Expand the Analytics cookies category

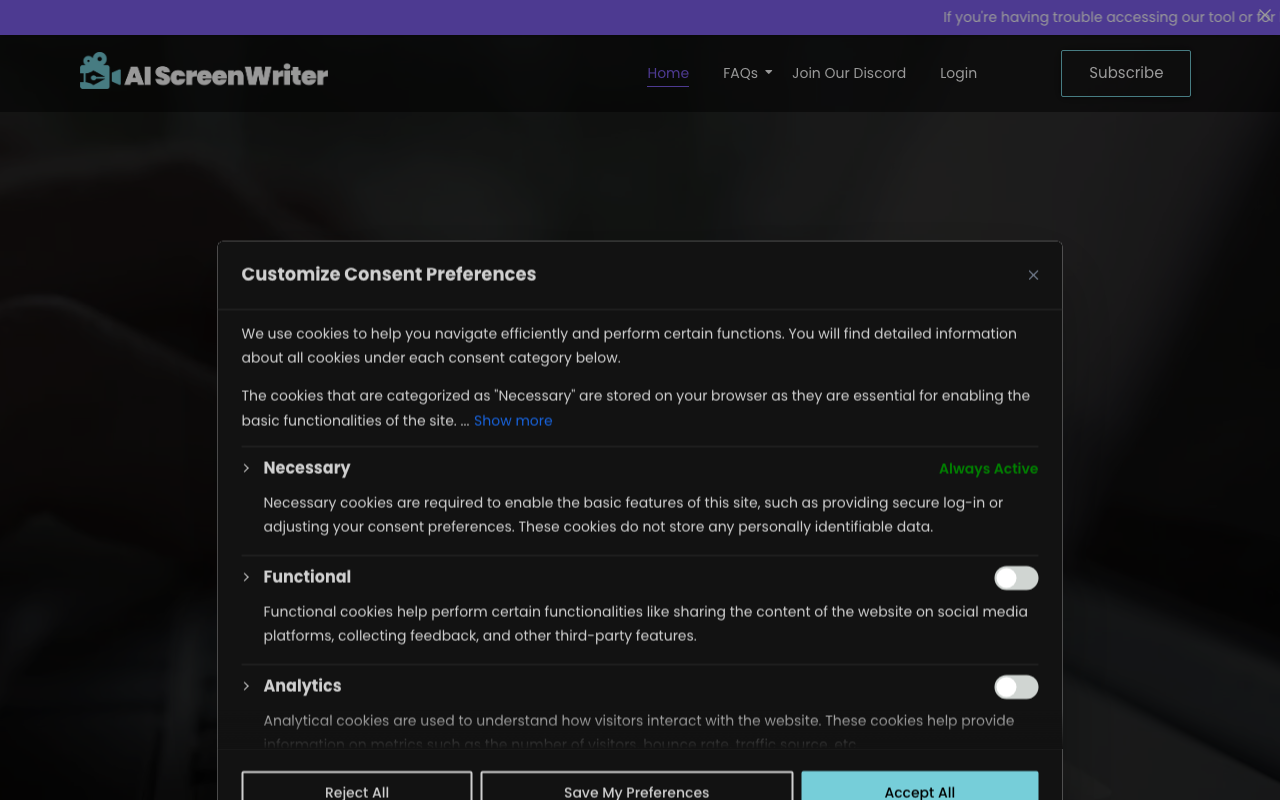click(246, 686)
